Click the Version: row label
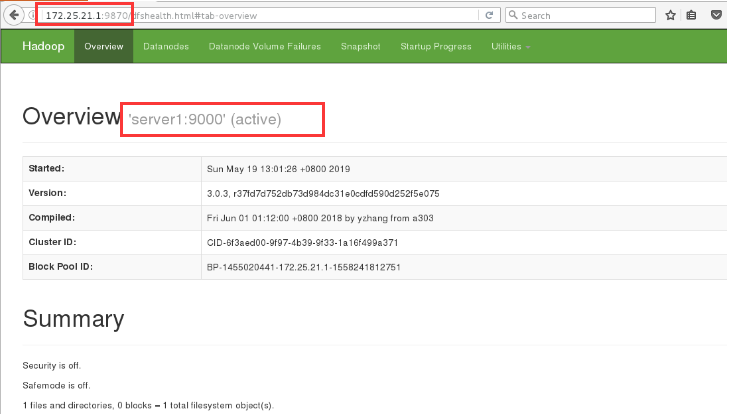This screenshot has height=414, width=729. [47, 193]
